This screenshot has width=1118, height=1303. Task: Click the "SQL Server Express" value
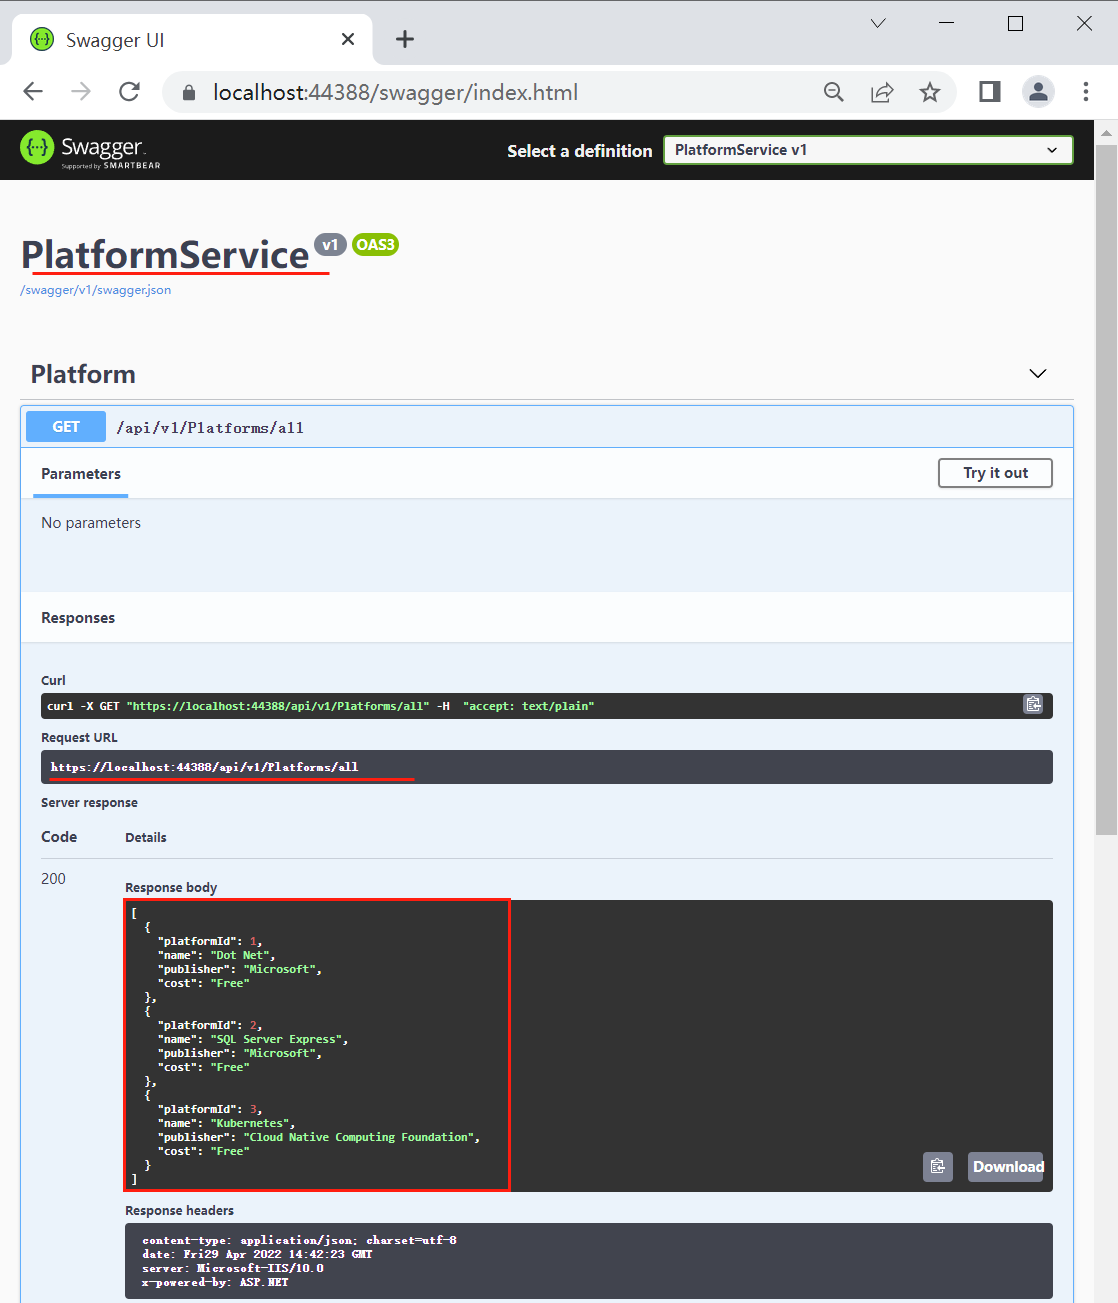point(276,1039)
